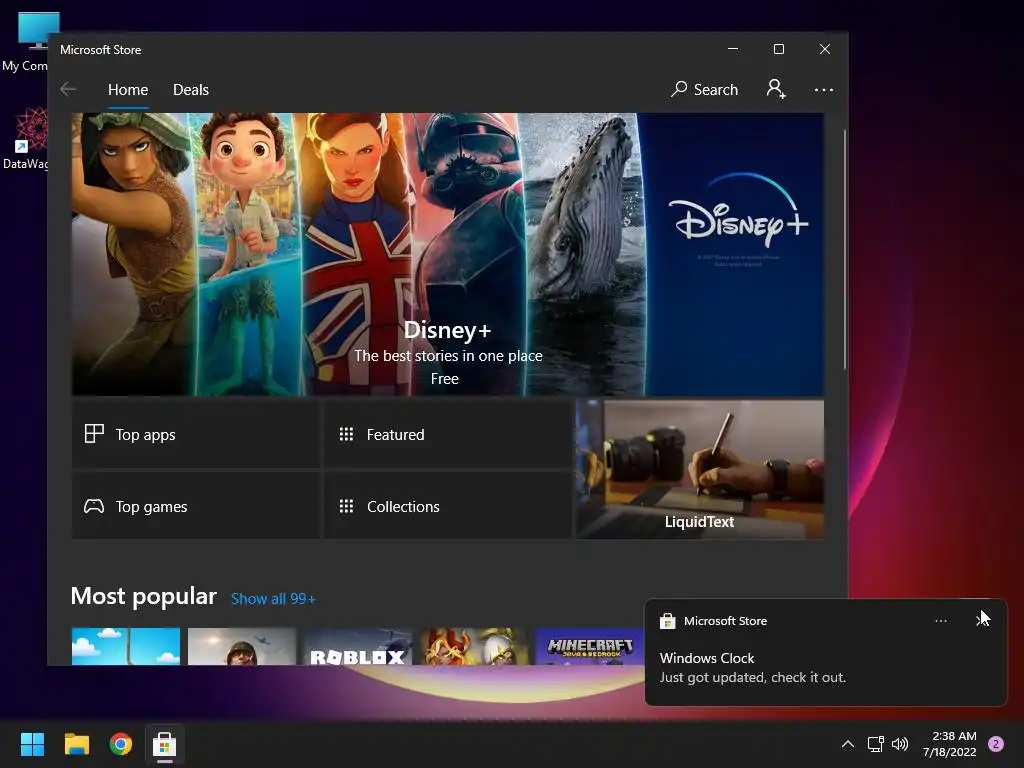Screen dimensions: 1024x768
Task: Maximize the Microsoft Store window
Action: 778,49
